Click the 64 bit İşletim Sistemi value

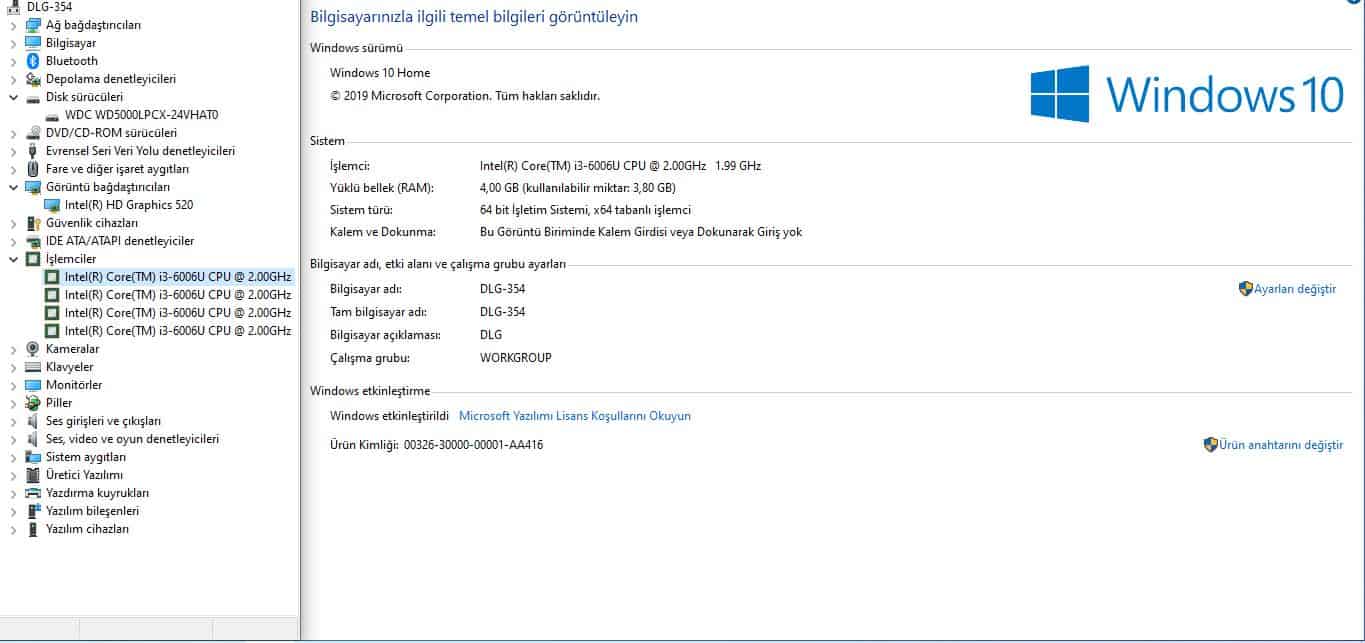tap(585, 210)
